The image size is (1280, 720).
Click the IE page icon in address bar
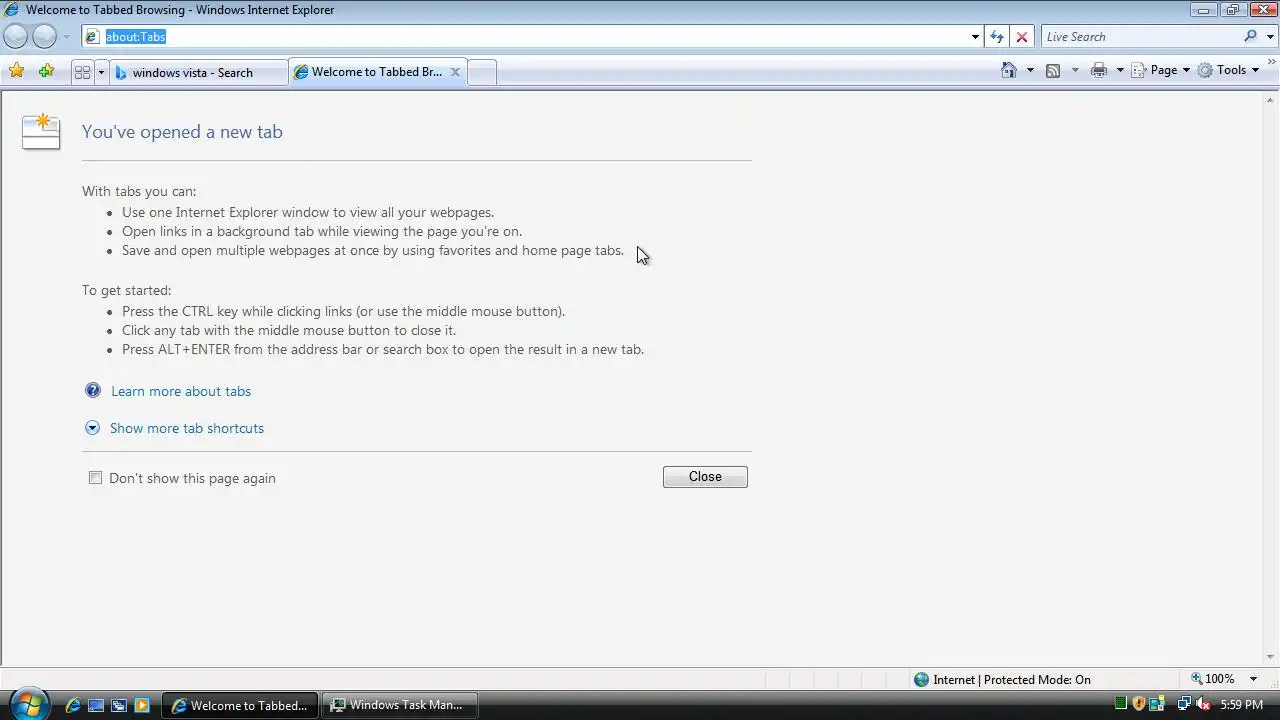coord(93,37)
